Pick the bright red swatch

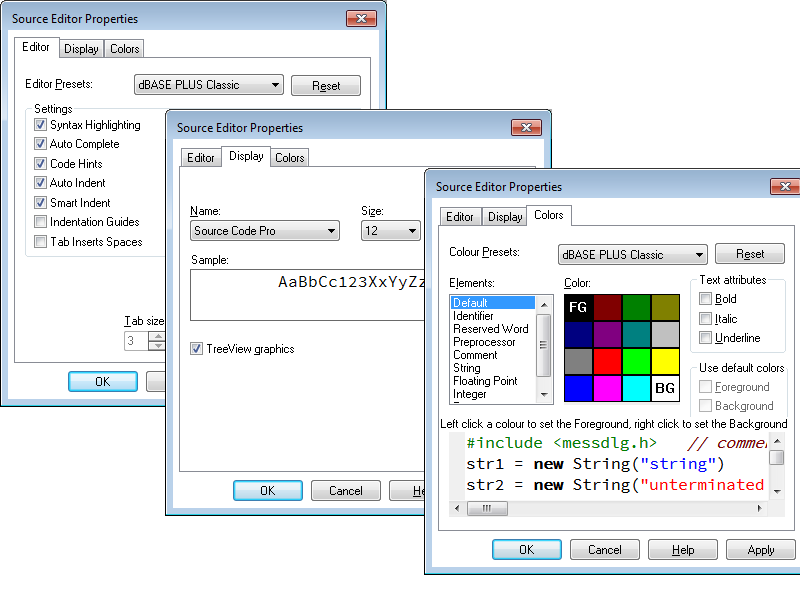coord(608,362)
